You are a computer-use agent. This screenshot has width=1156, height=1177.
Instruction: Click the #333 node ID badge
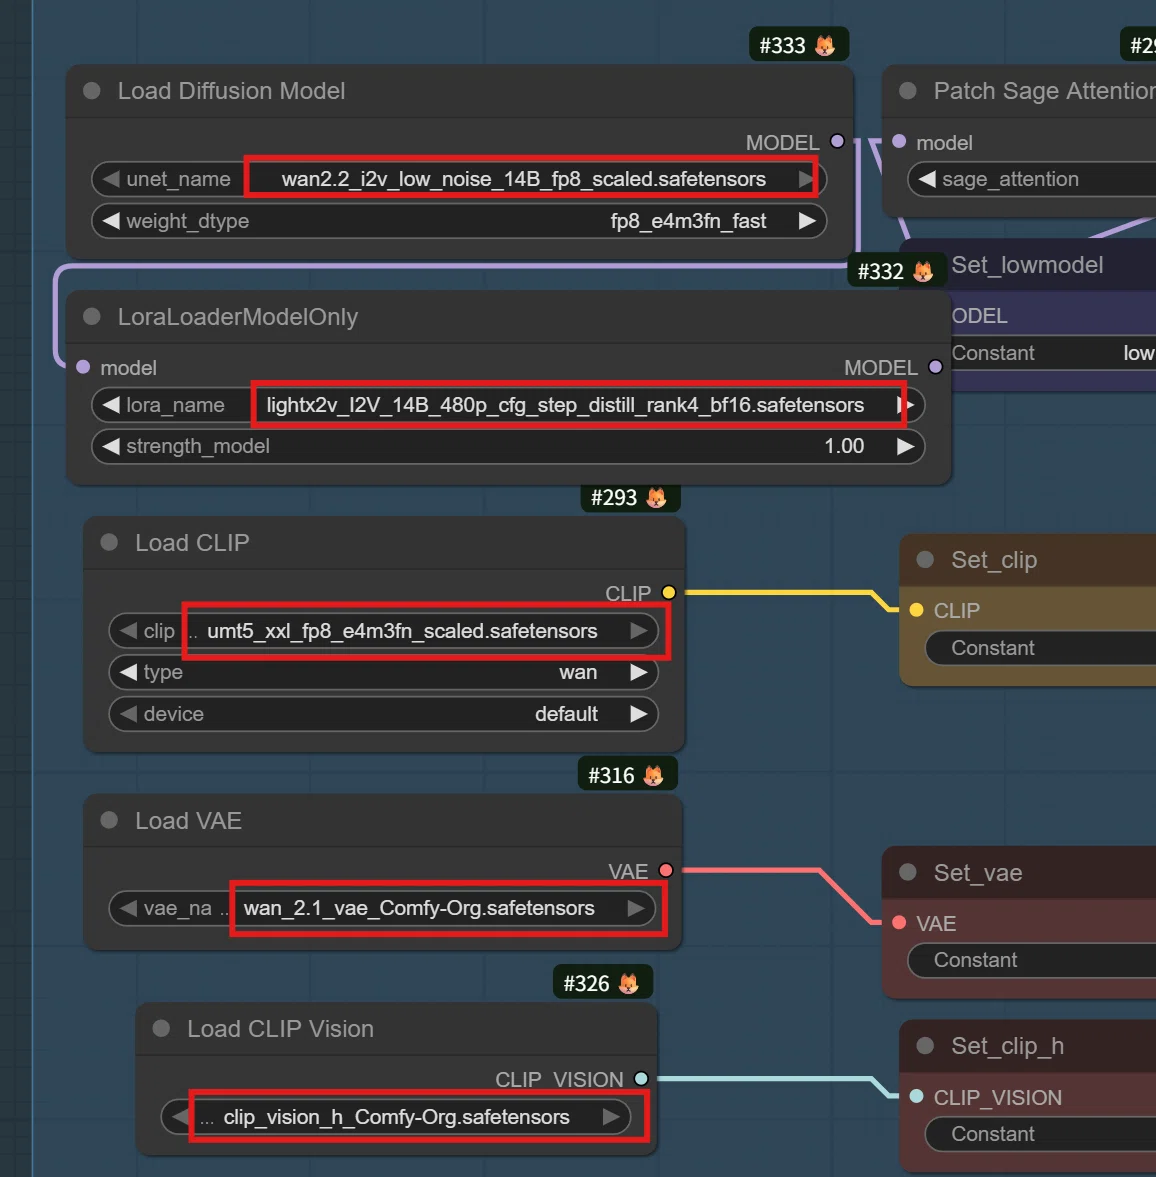coord(799,45)
